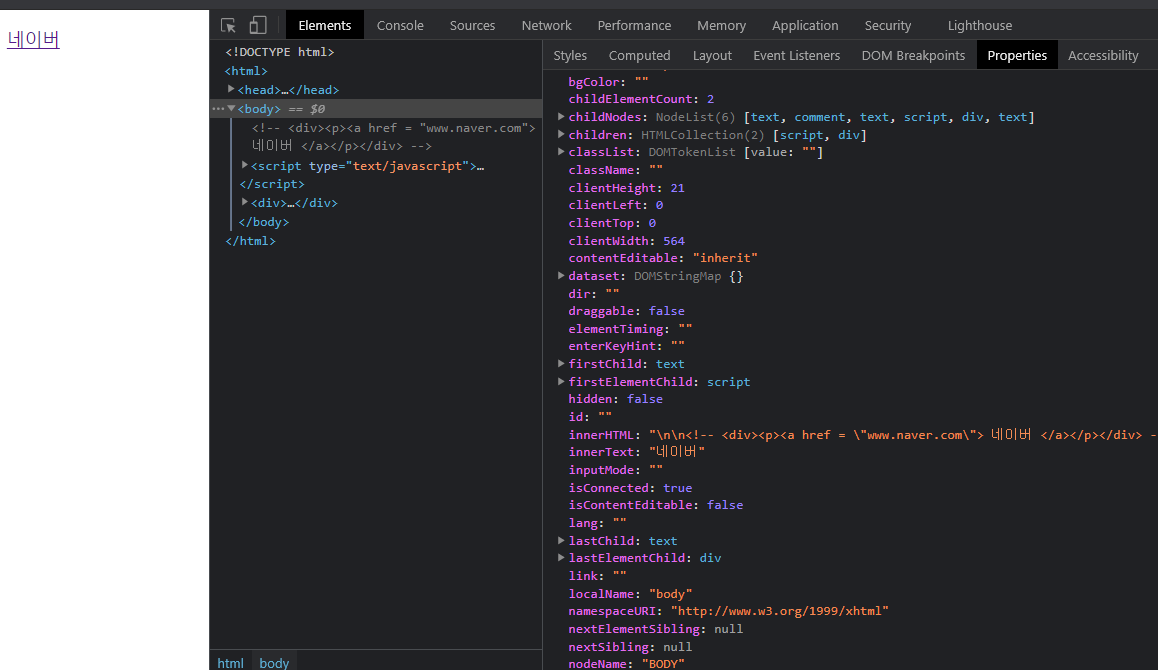Open the Lighthouse tab

click(980, 25)
